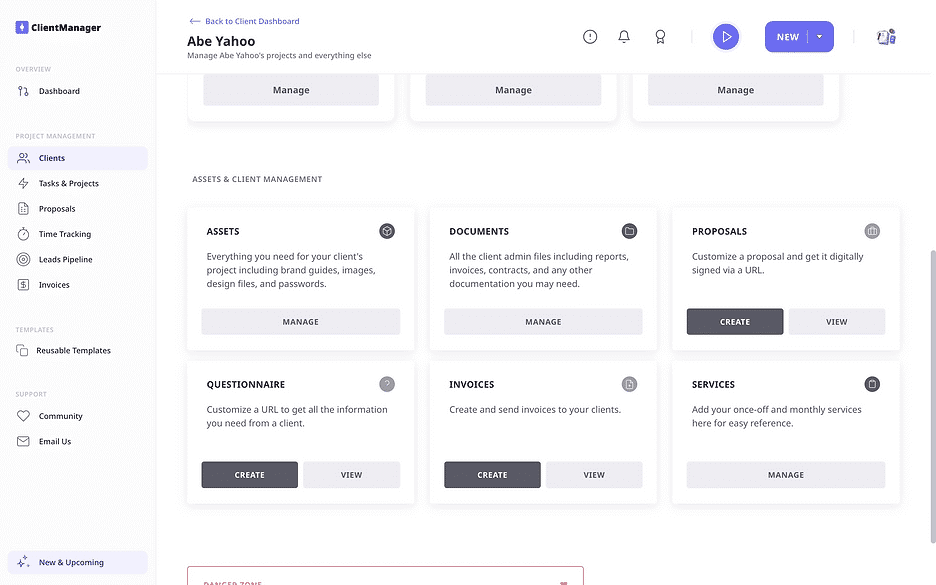
Task: Click the notifications bell icon
Action: click(624, 36)
